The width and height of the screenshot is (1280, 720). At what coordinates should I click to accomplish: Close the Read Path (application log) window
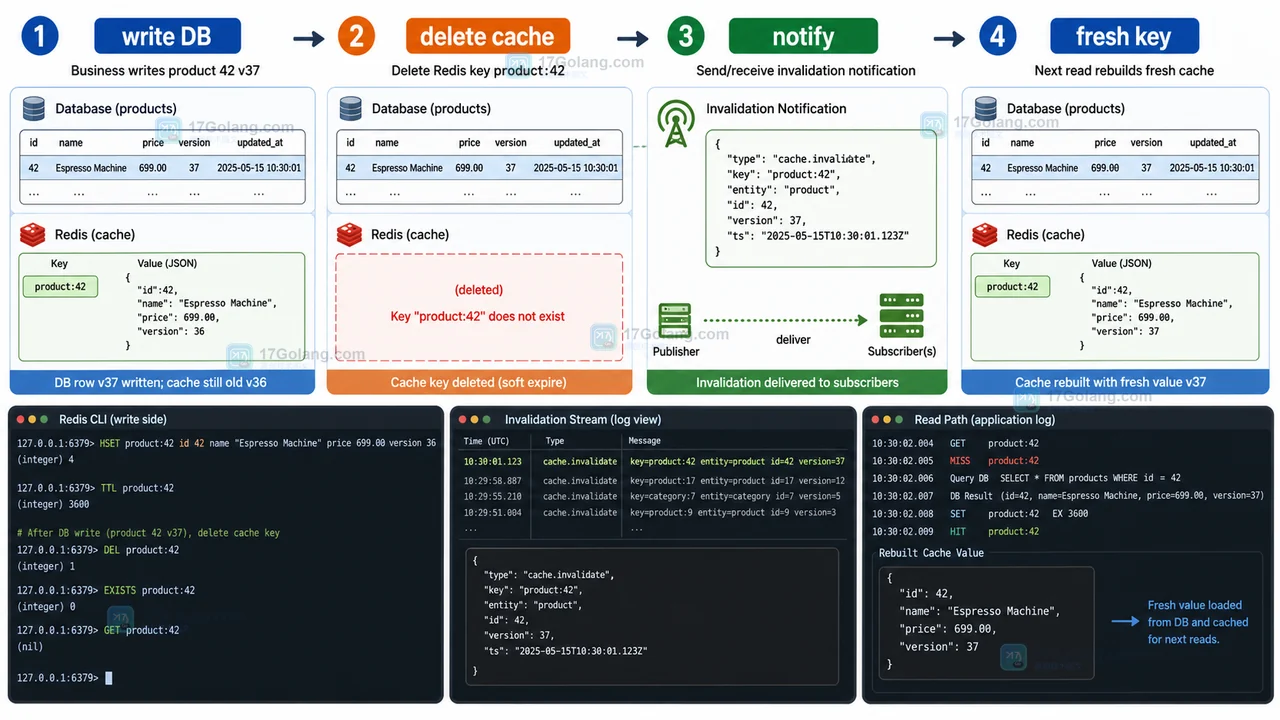click(x=875, y=419)
